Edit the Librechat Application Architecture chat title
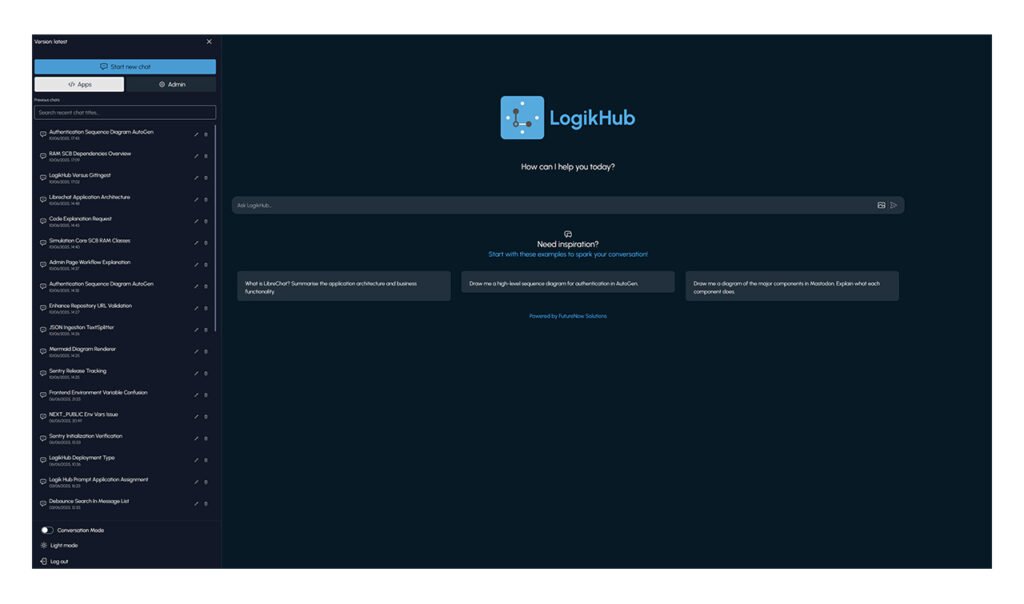The width and height of the screenshot is (1024, 604). click(x=196, y=199)
